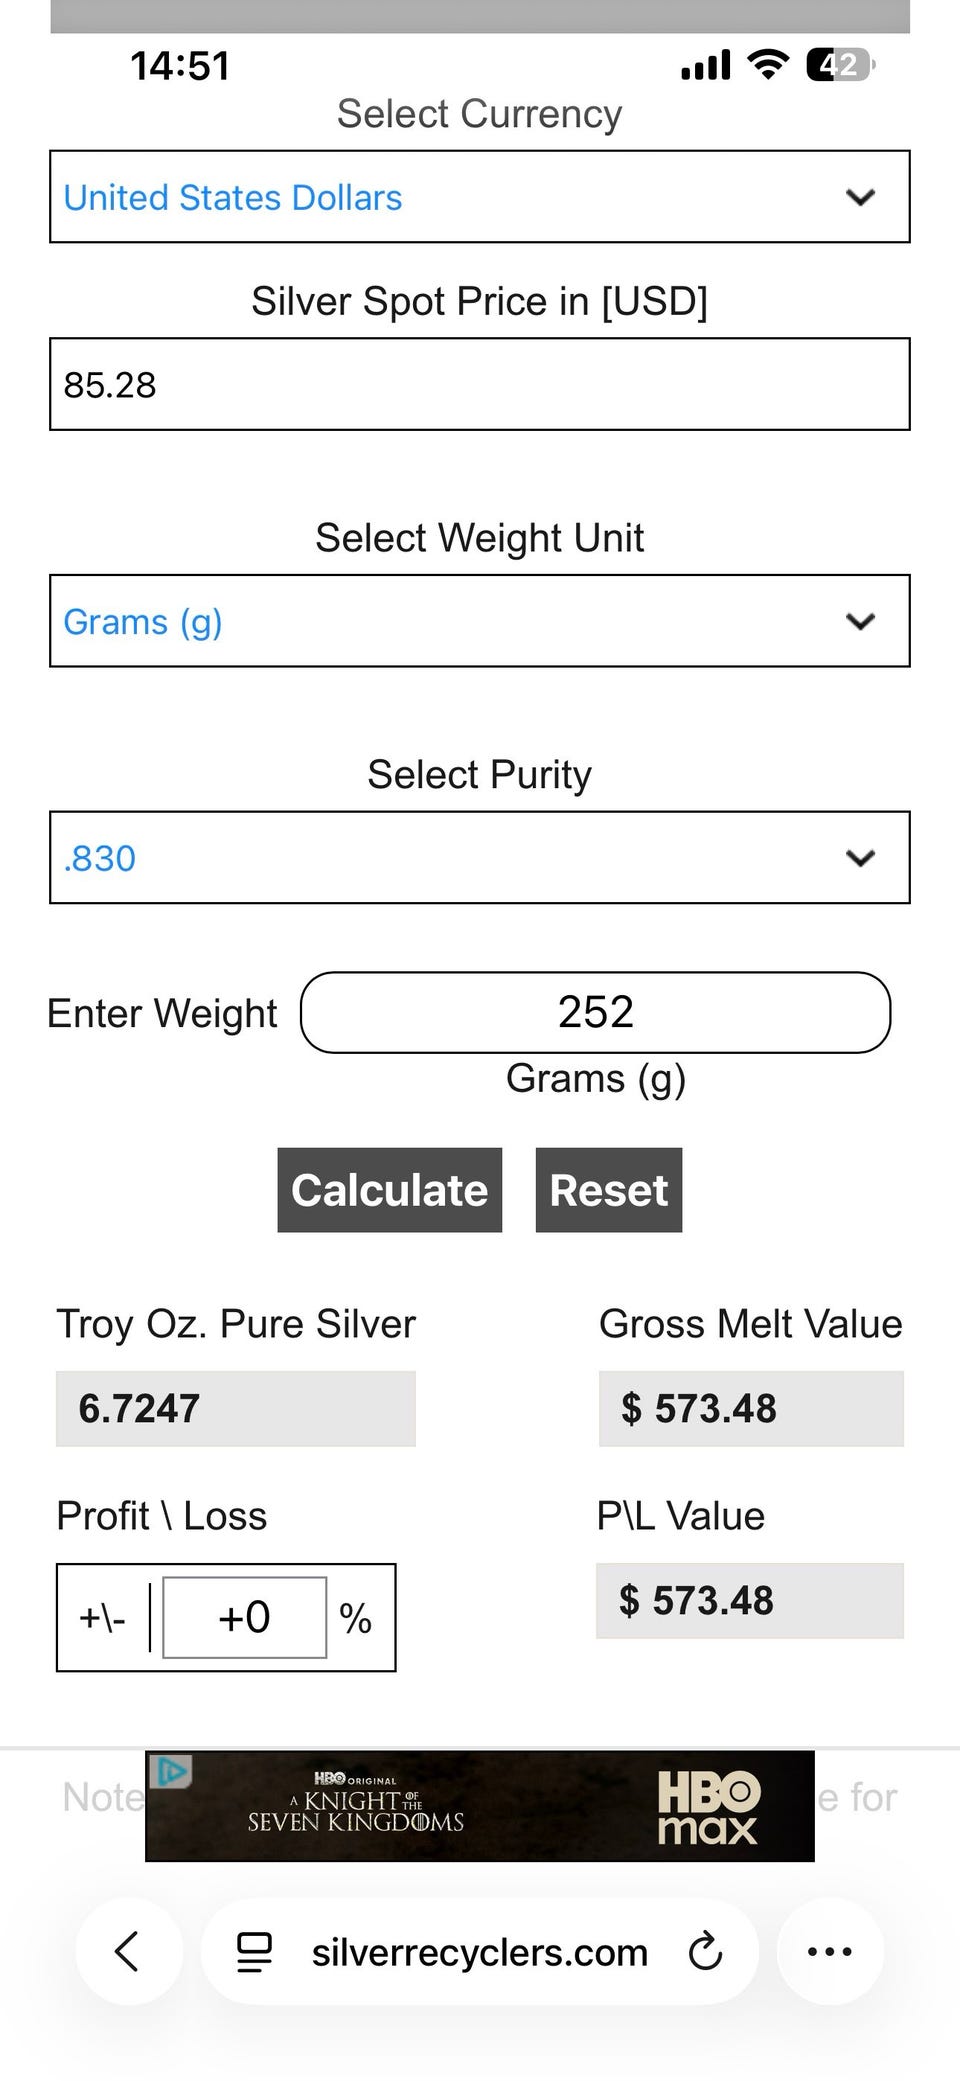Viewport: 960px width, 2081px height.
Task: Tap the Profit Loss percentage field
Action: [x=245, y=1617]
